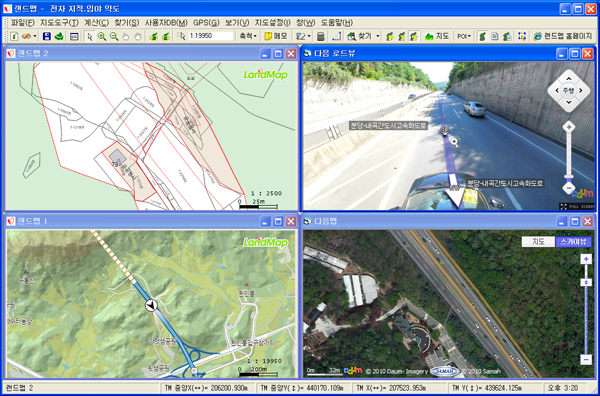600x396 pixels.
Task: Switch Daum map to 스카이뷰 view
Action: click(573, 241)
